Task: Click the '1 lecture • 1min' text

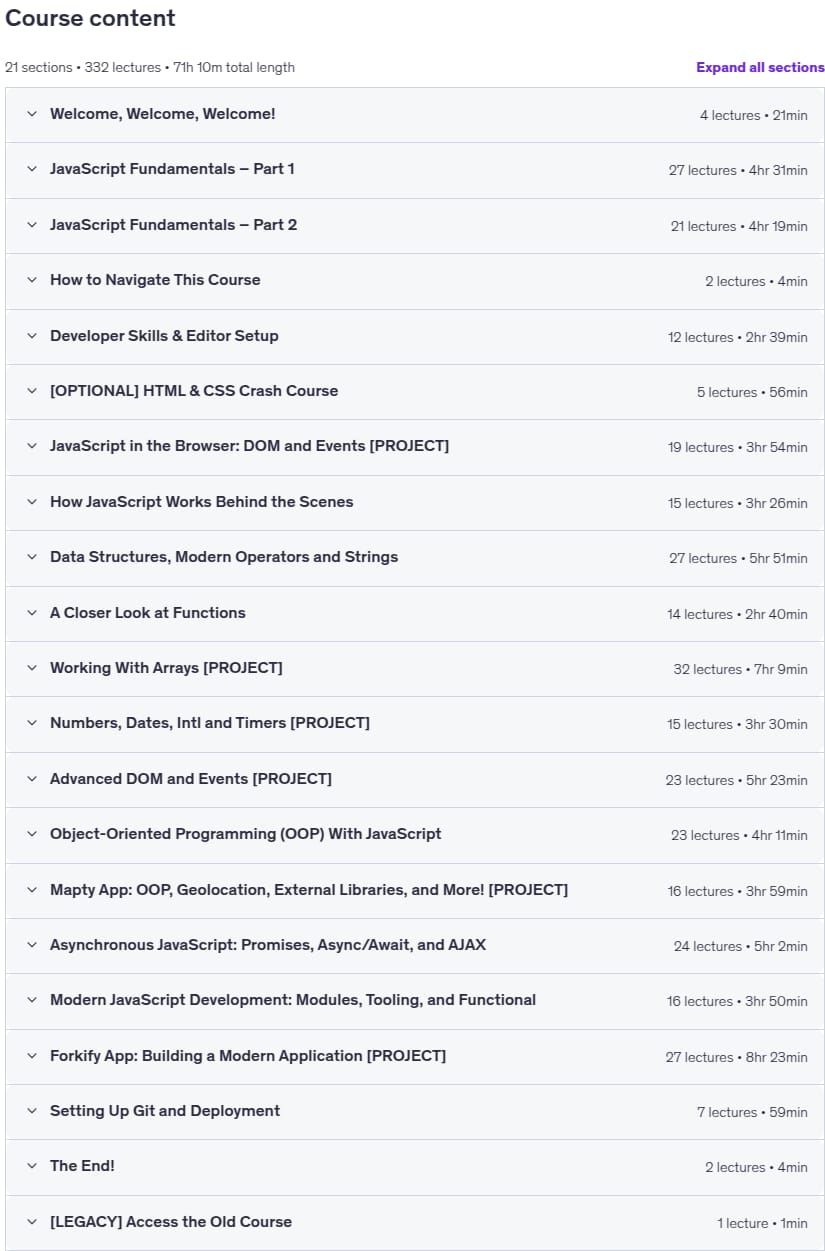Action: (x=762, y=1223)
